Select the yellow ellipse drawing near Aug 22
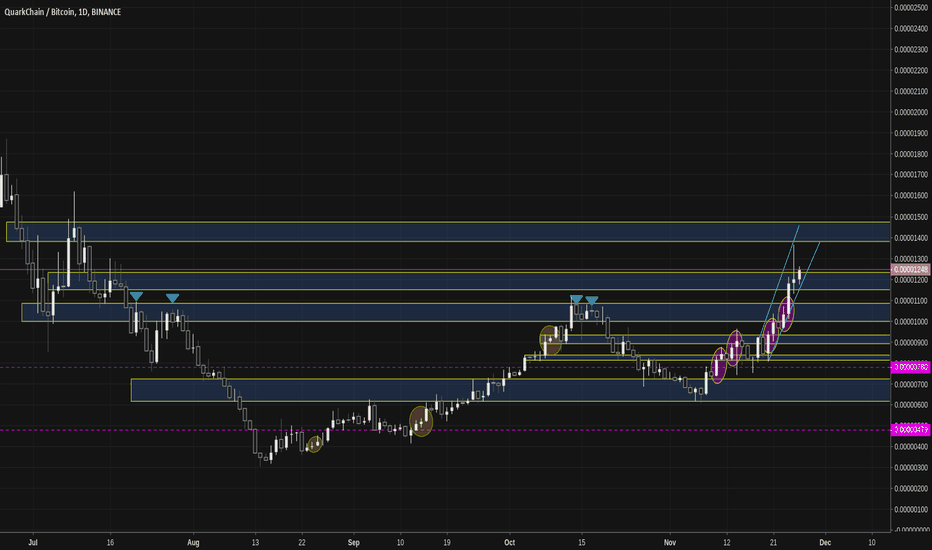 (314, 444)
